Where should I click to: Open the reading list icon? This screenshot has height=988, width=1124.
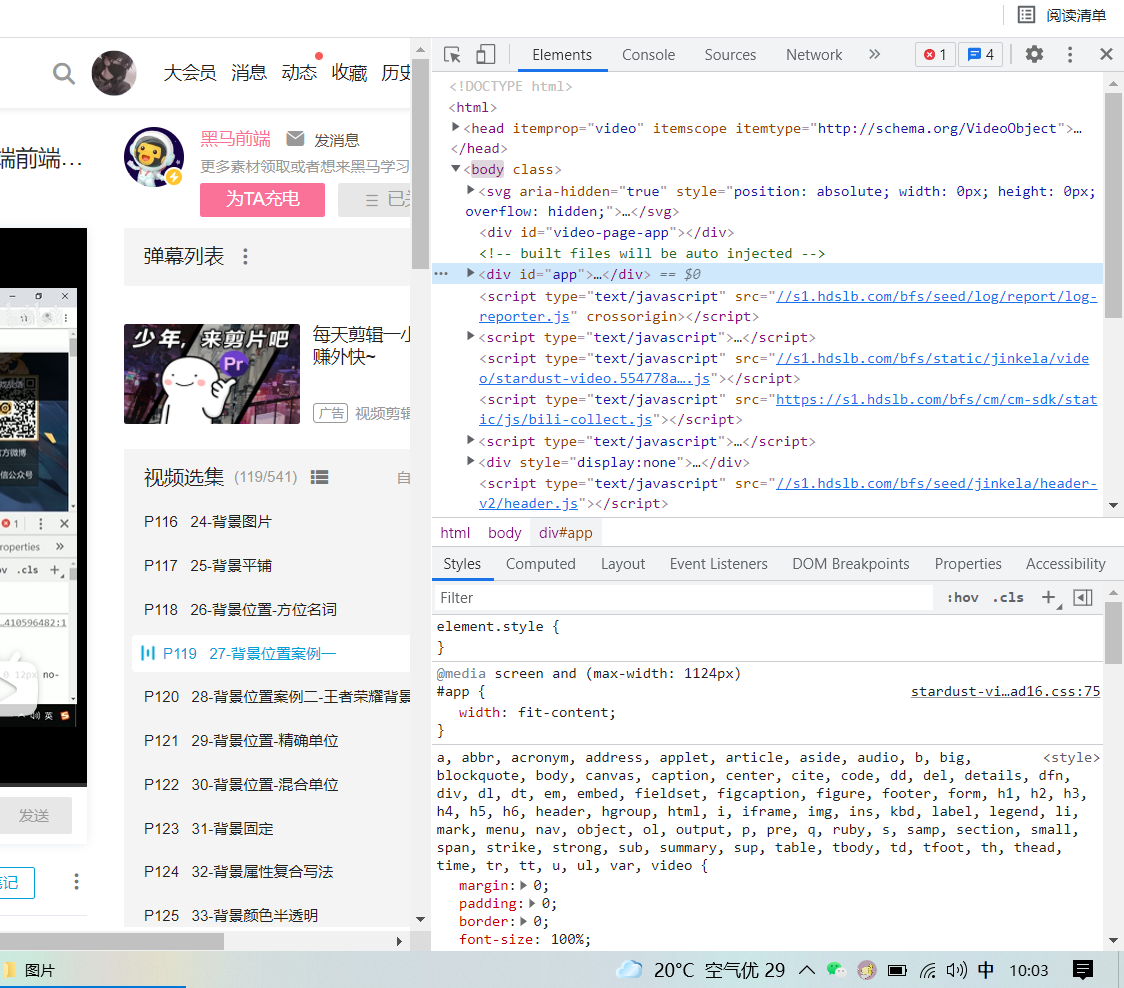click(x=1027, y=15)
